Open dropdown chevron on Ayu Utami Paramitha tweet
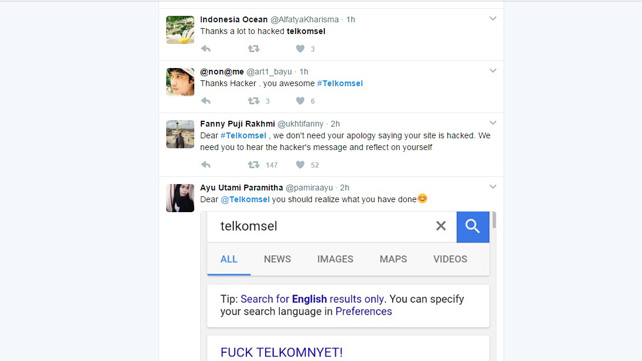642x361 pixels. (493, 187)
